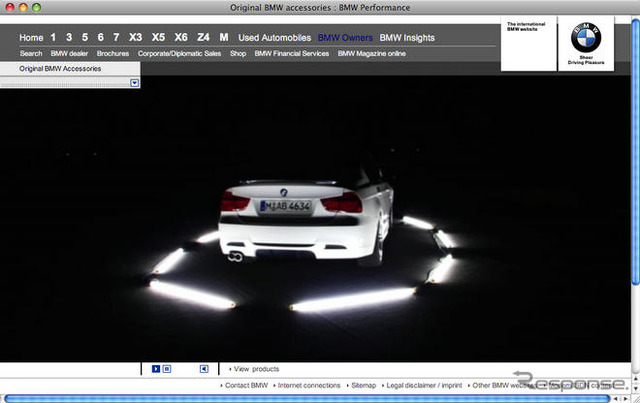The height and width of the screenshot is (403, 640).
Task: Open Used Automobiles section
Action: (275, 38)
